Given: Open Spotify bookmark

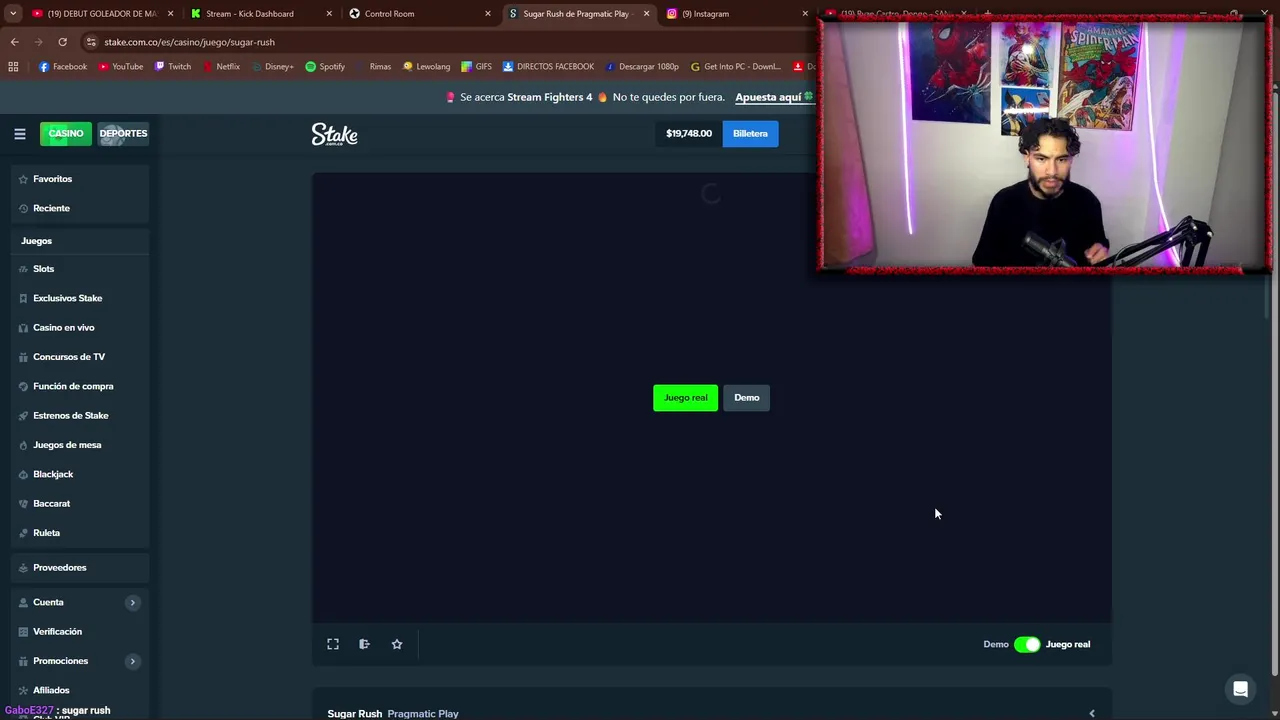Looking at the screenshot, I should coord(325,66).
